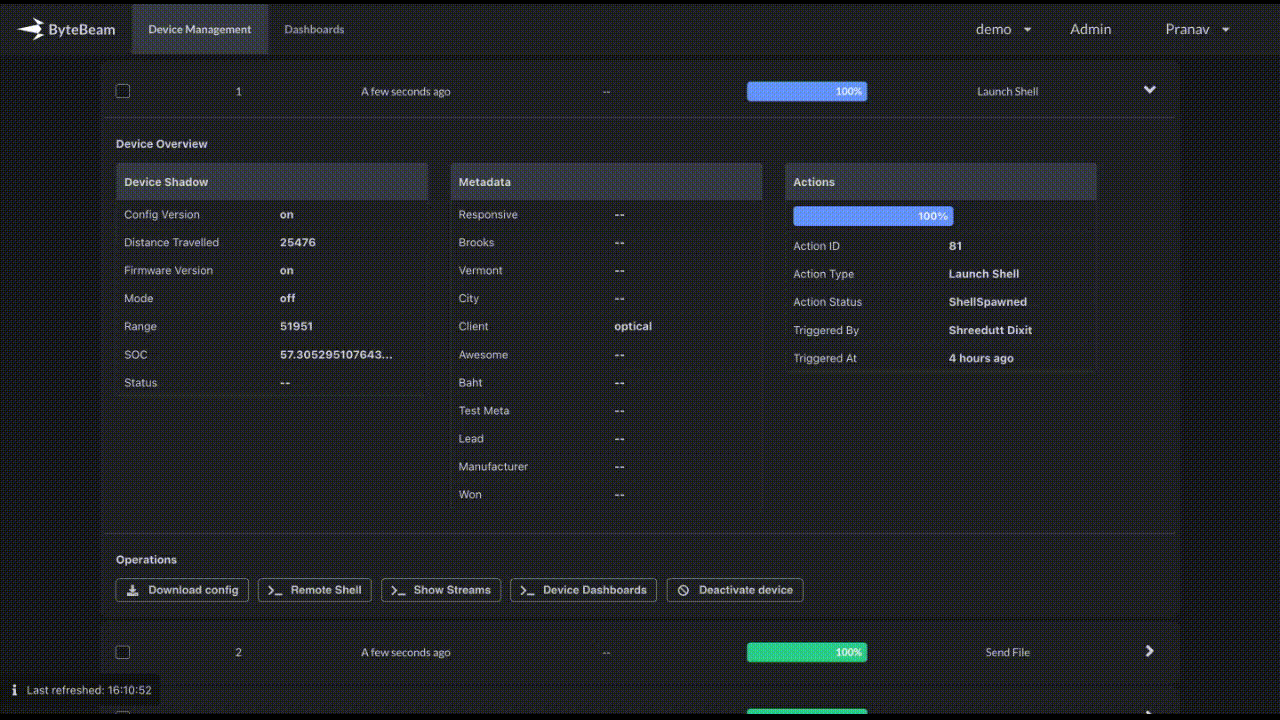Click the Action Type value Launch Shell
Viewport: 1280px width, 720px height.
click(984, 274)
